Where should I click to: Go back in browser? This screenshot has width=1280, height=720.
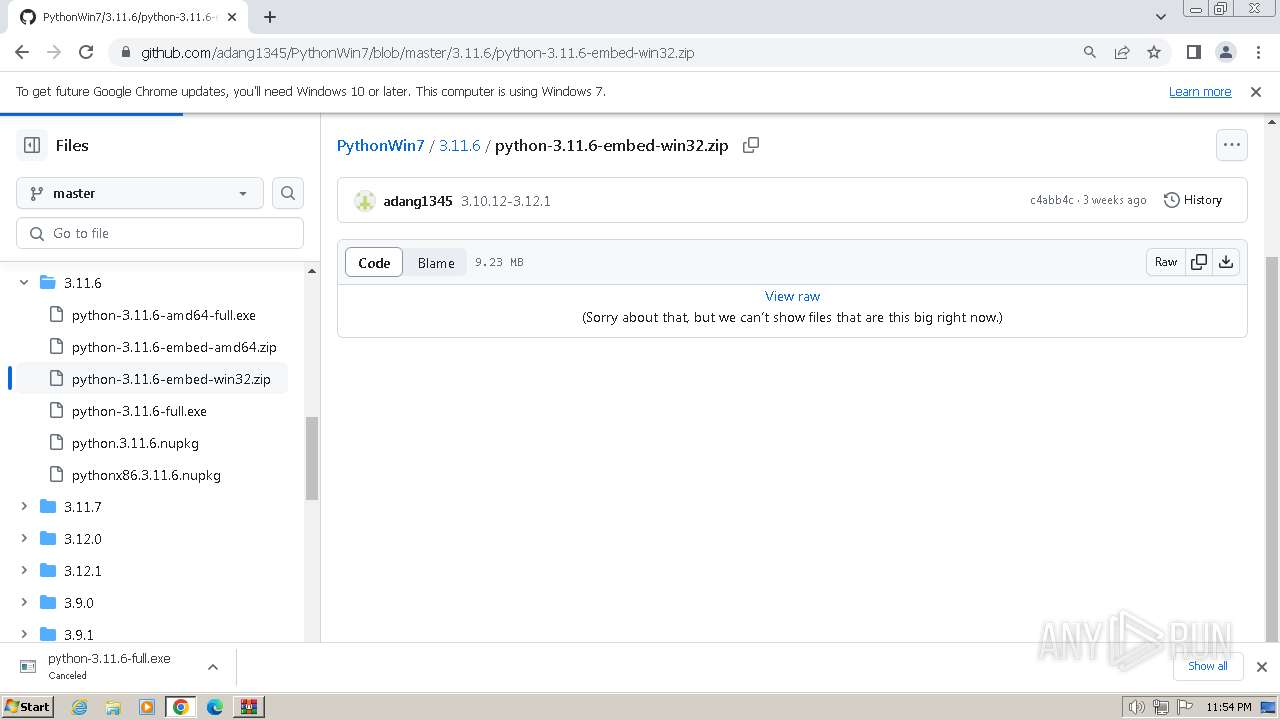coord(22,52)
